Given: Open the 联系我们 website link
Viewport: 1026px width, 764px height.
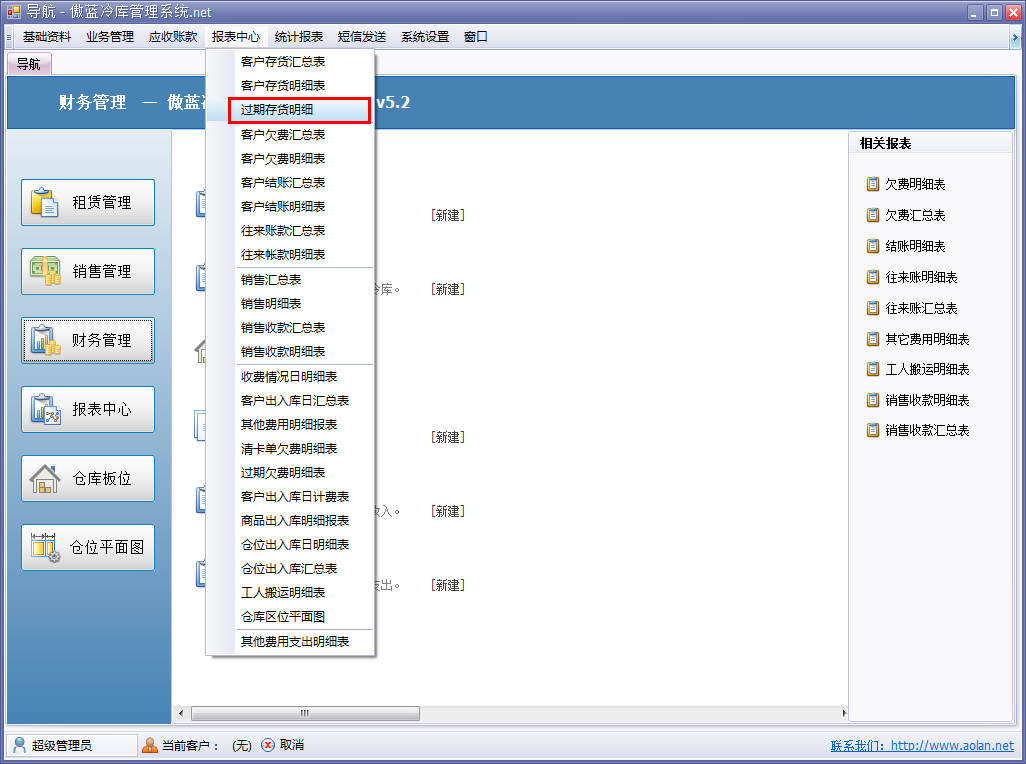Looking at the screenshot, I should (921, 745).
